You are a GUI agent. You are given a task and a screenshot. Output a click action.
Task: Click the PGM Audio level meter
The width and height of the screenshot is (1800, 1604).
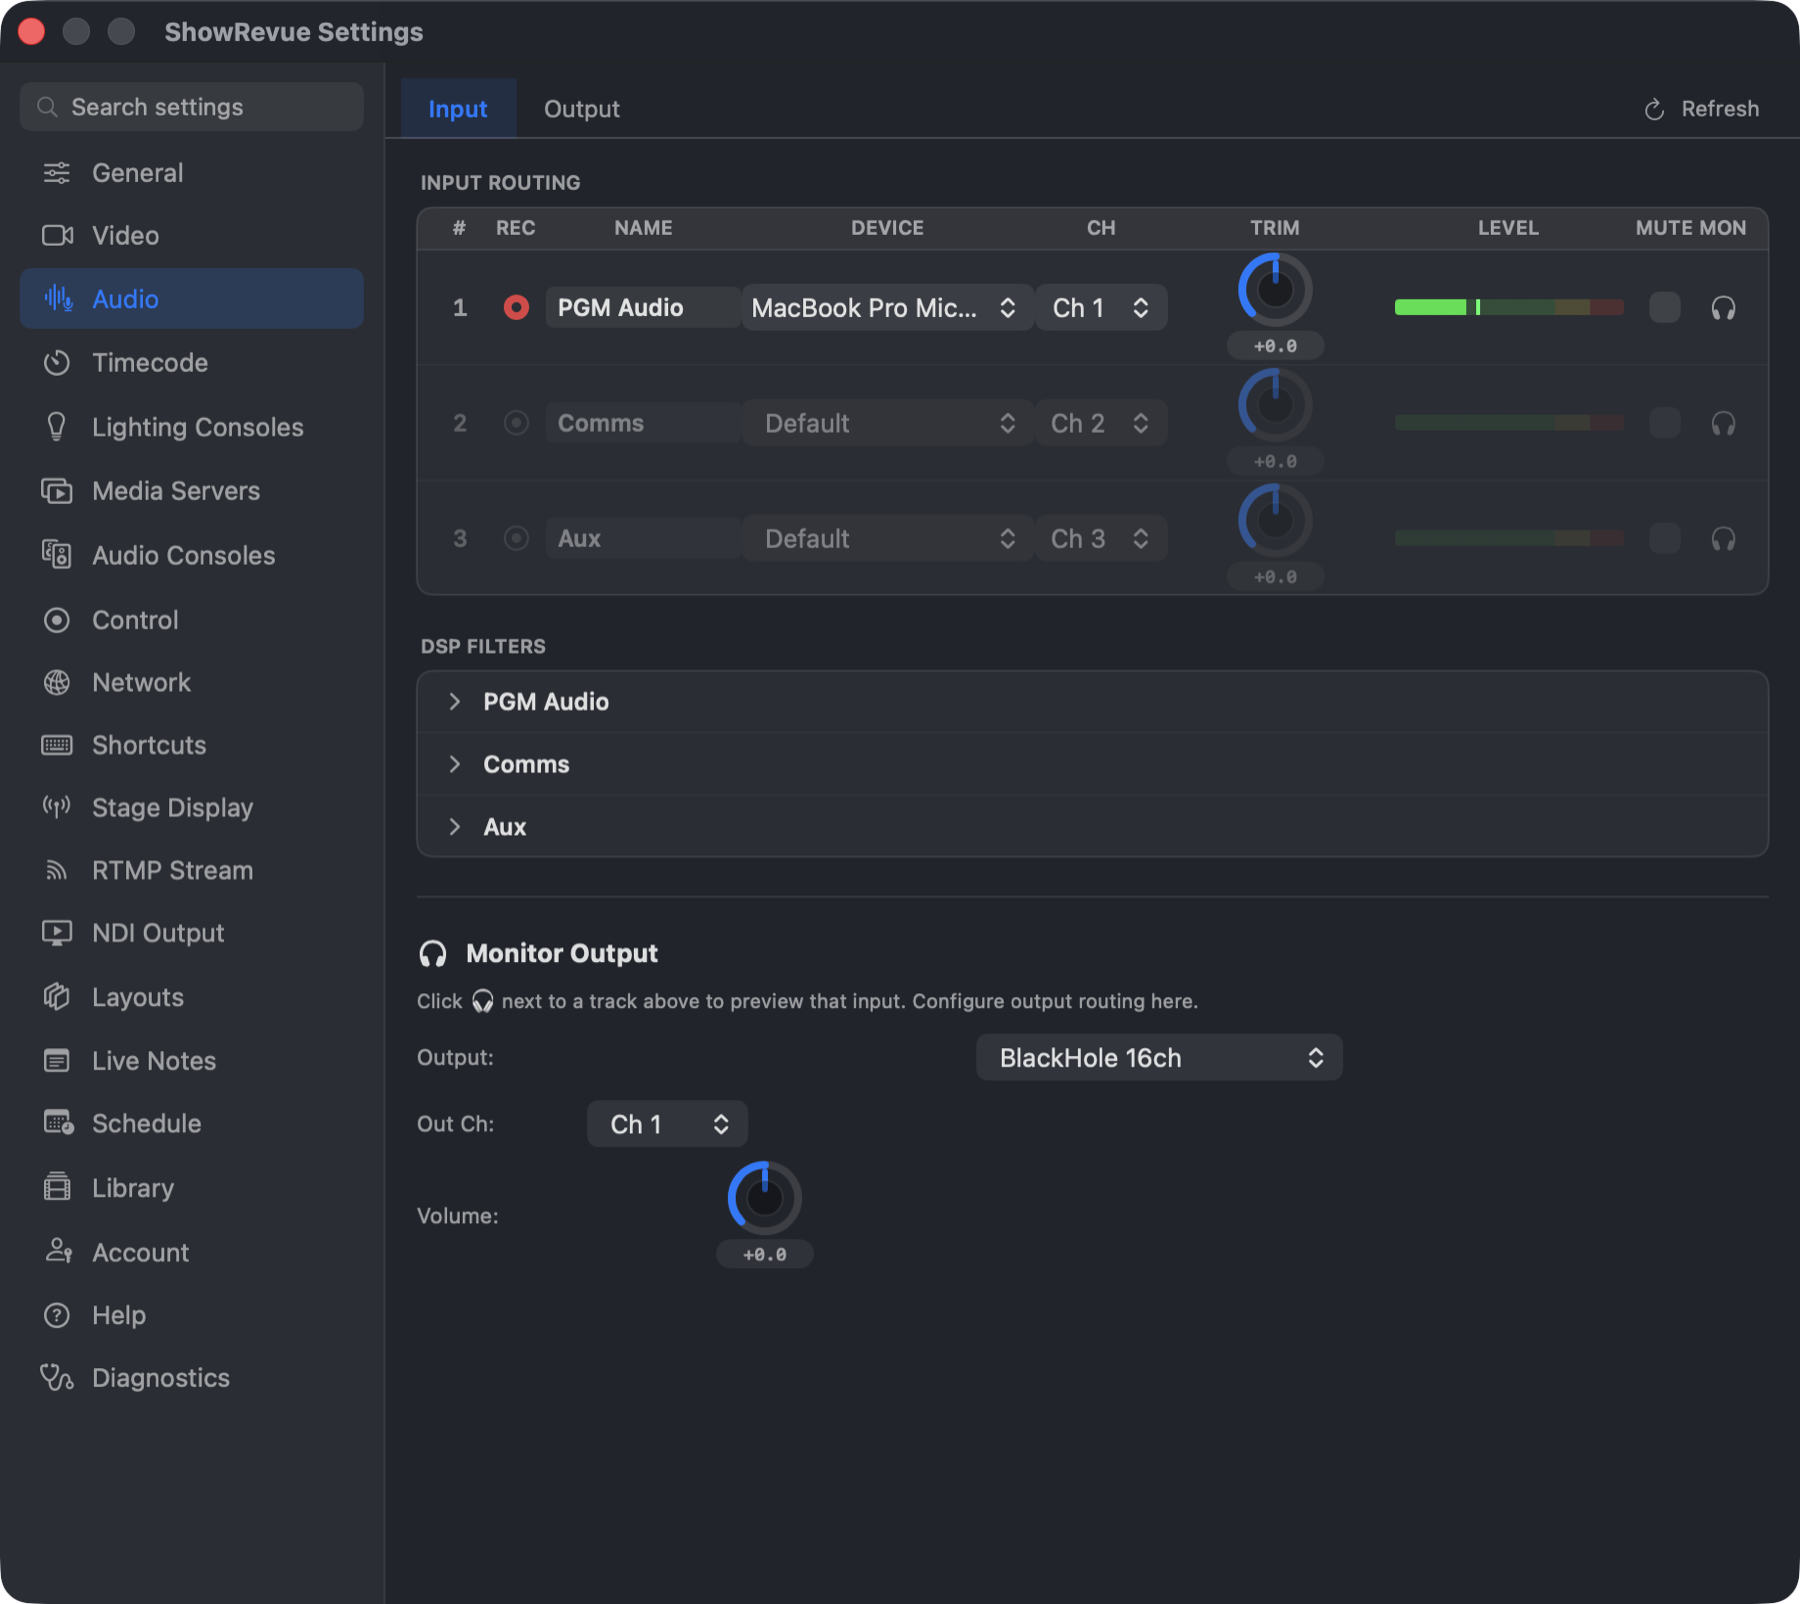point(1509,307)
